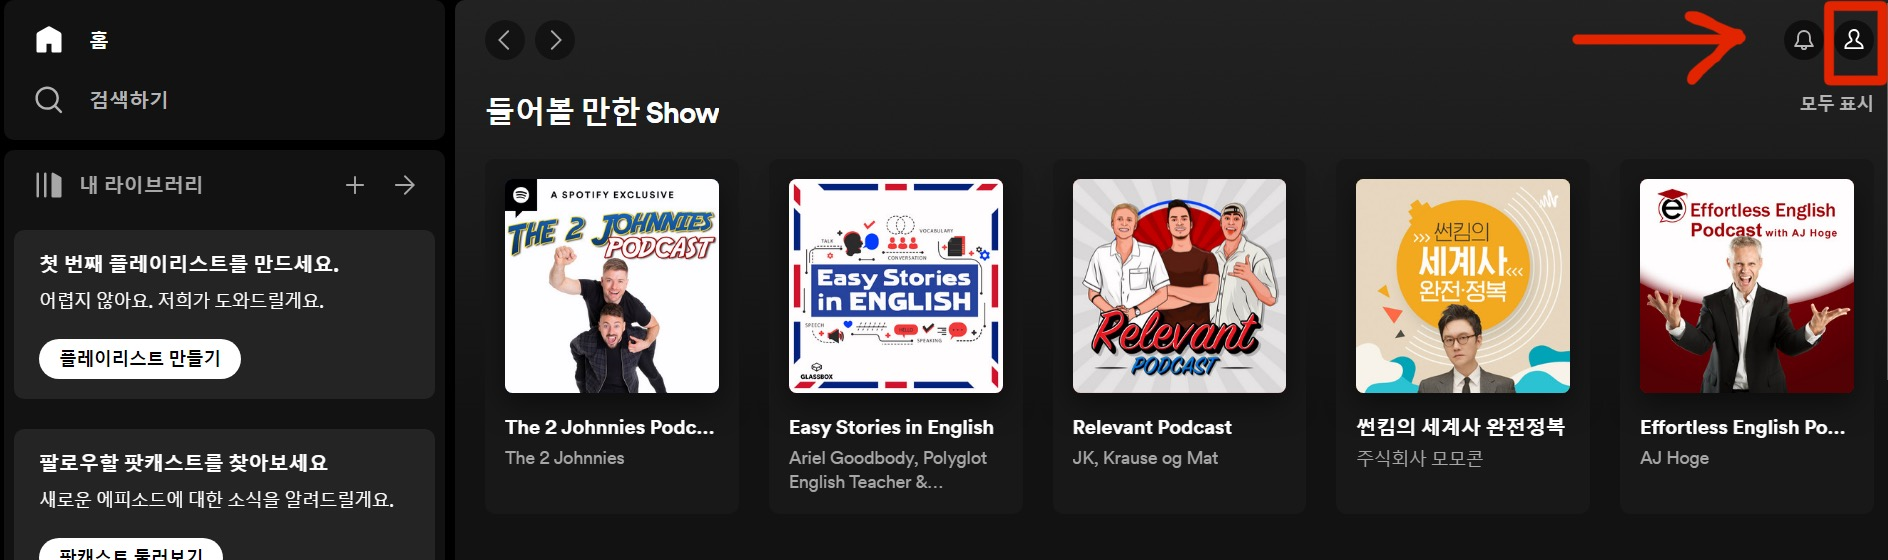Screen dimensions: 1888x560
Task: Click the search magnifier icon
Action: [x=49, y=99]
